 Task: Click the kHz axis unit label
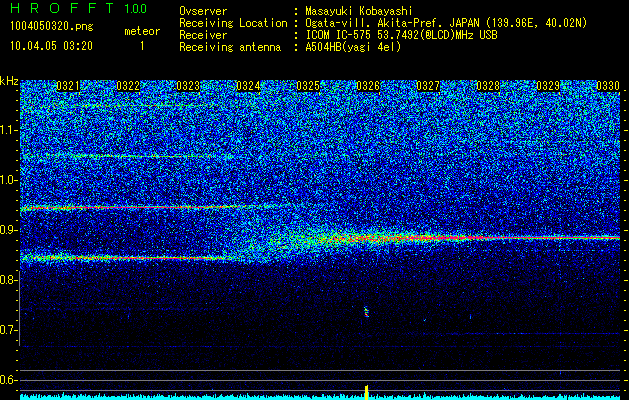click(x=9, y=81)
